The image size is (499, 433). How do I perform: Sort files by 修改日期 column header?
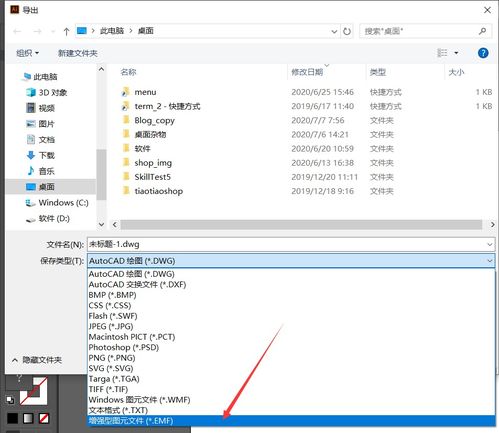pos(307,72)
